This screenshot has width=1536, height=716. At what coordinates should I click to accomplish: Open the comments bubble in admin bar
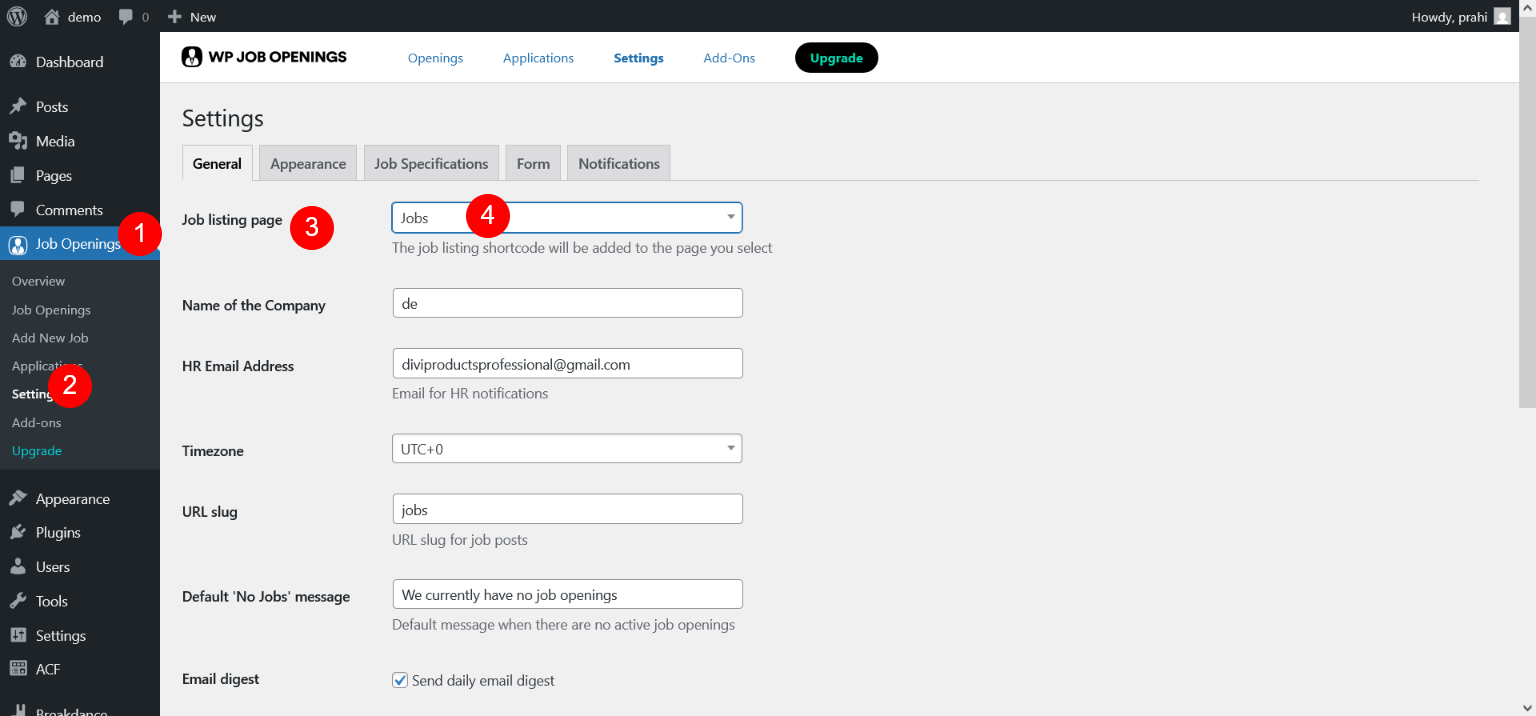[126, 17]
